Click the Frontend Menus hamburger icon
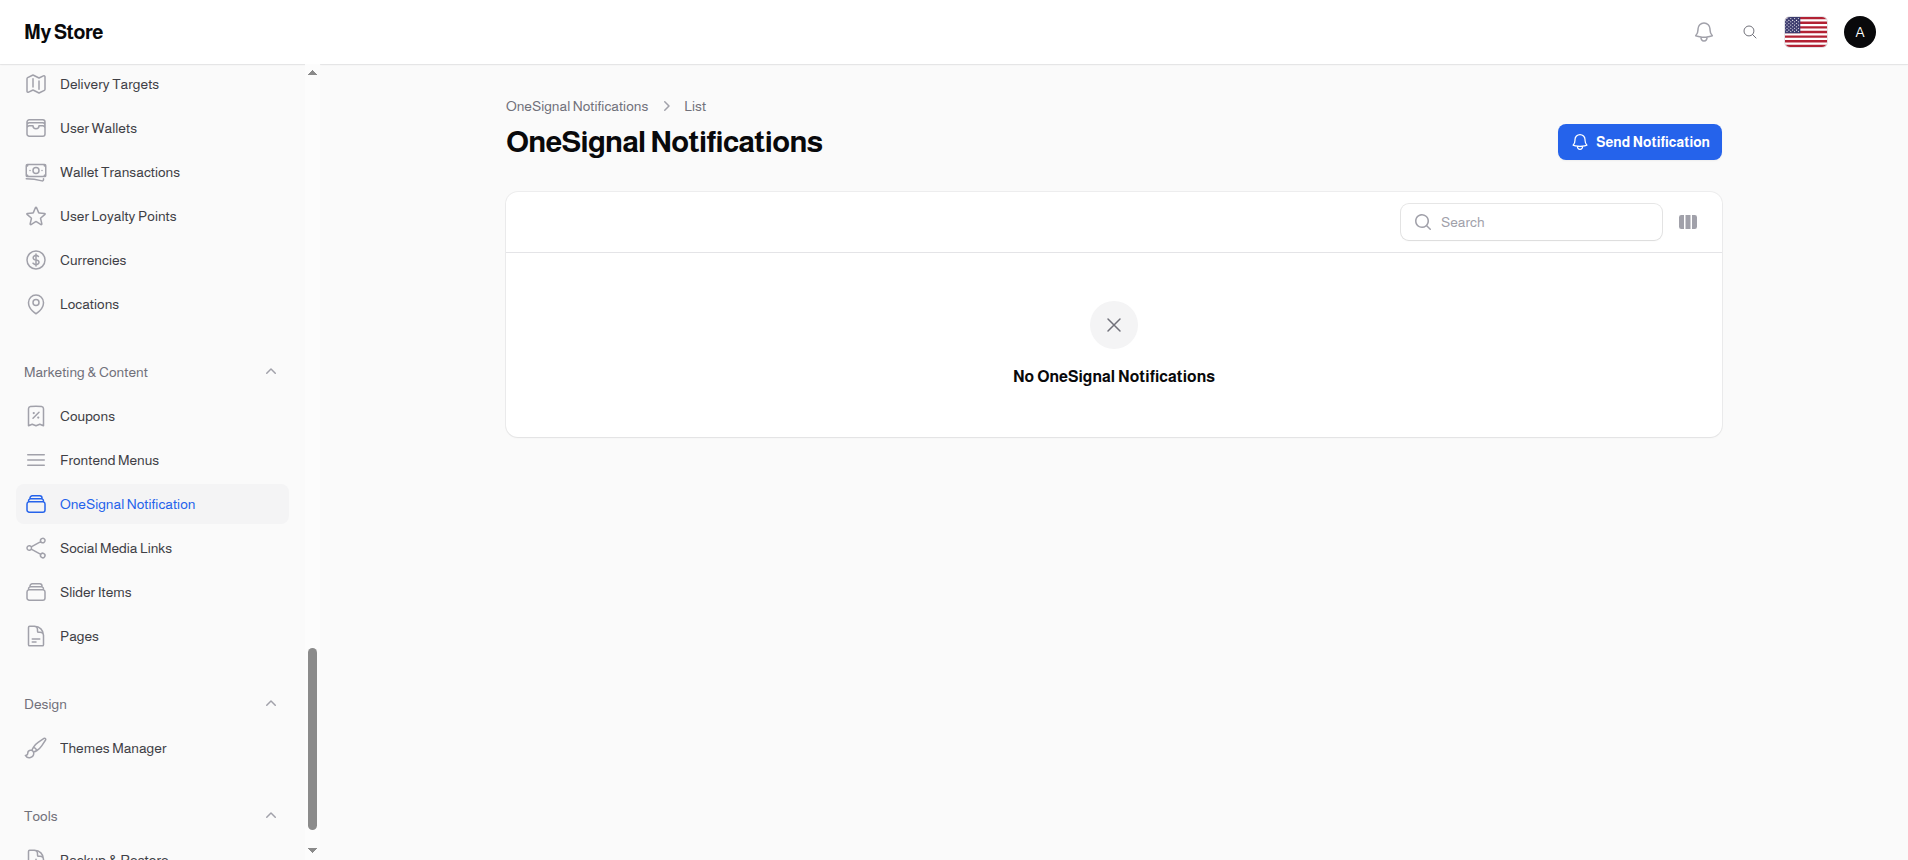 tap(36, 460)
